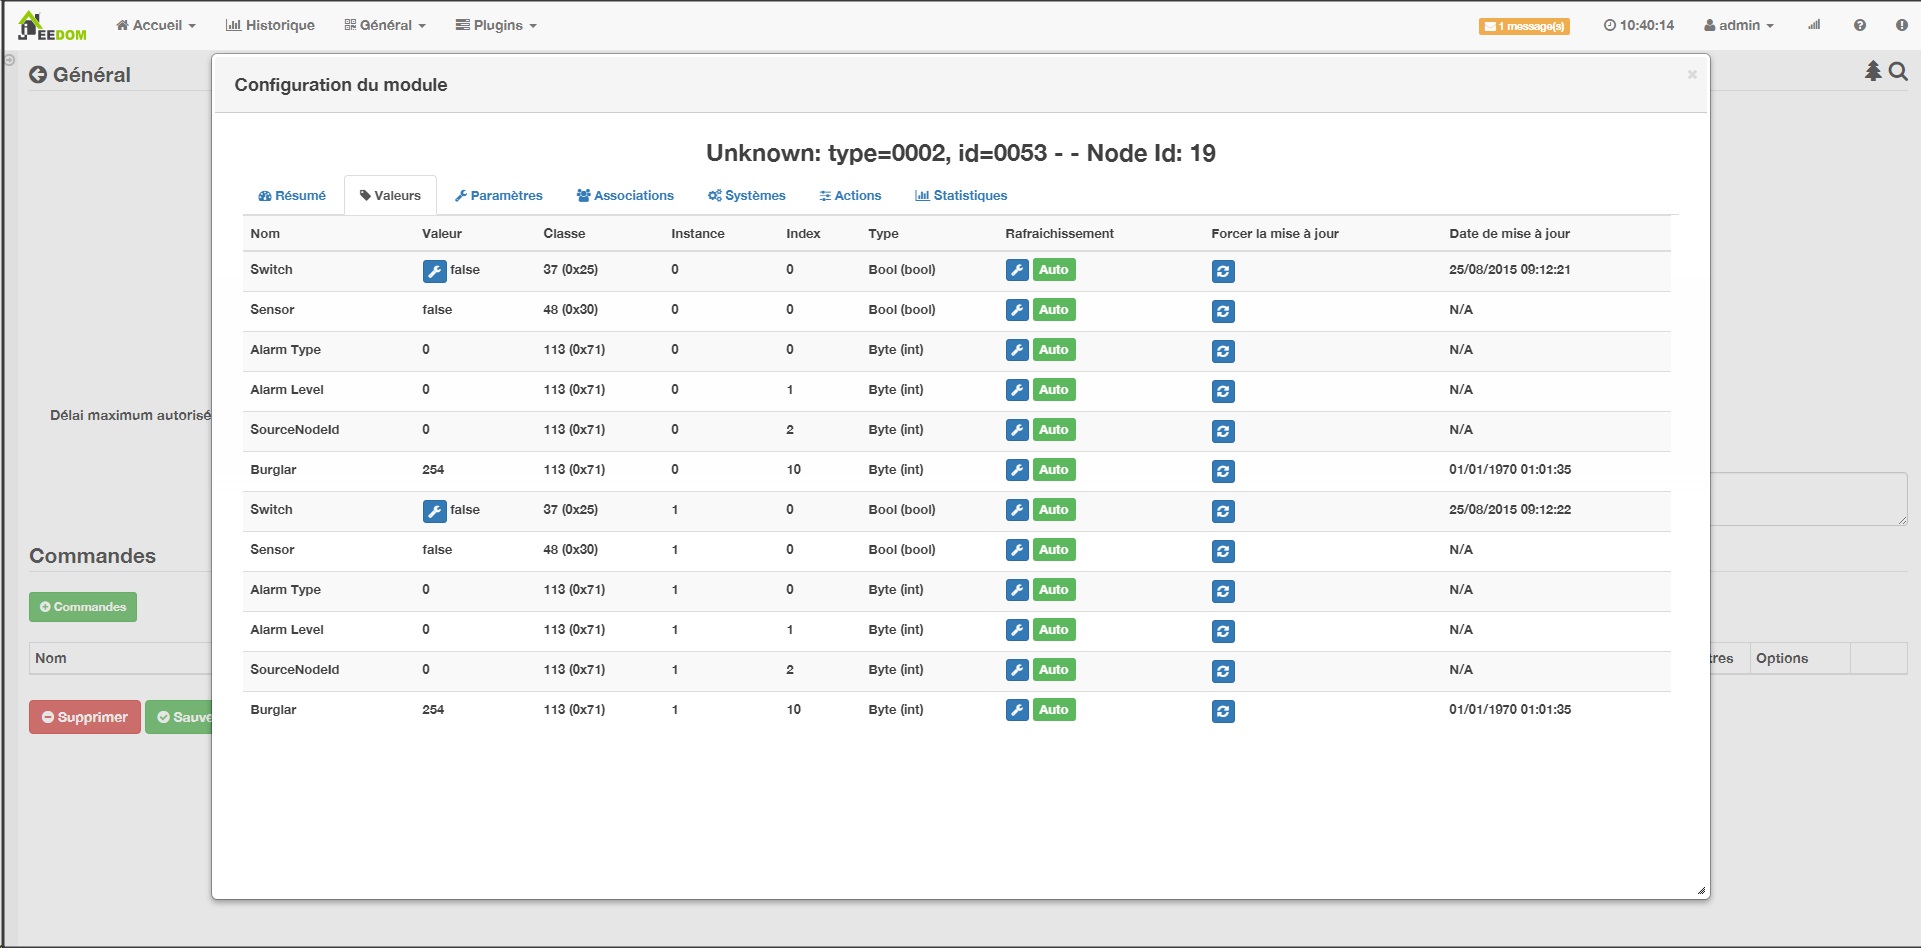1921x948 pixels.
Task: Force update of Sensor instance 0
Action: pyautogui.click(x=1223, y=311)
